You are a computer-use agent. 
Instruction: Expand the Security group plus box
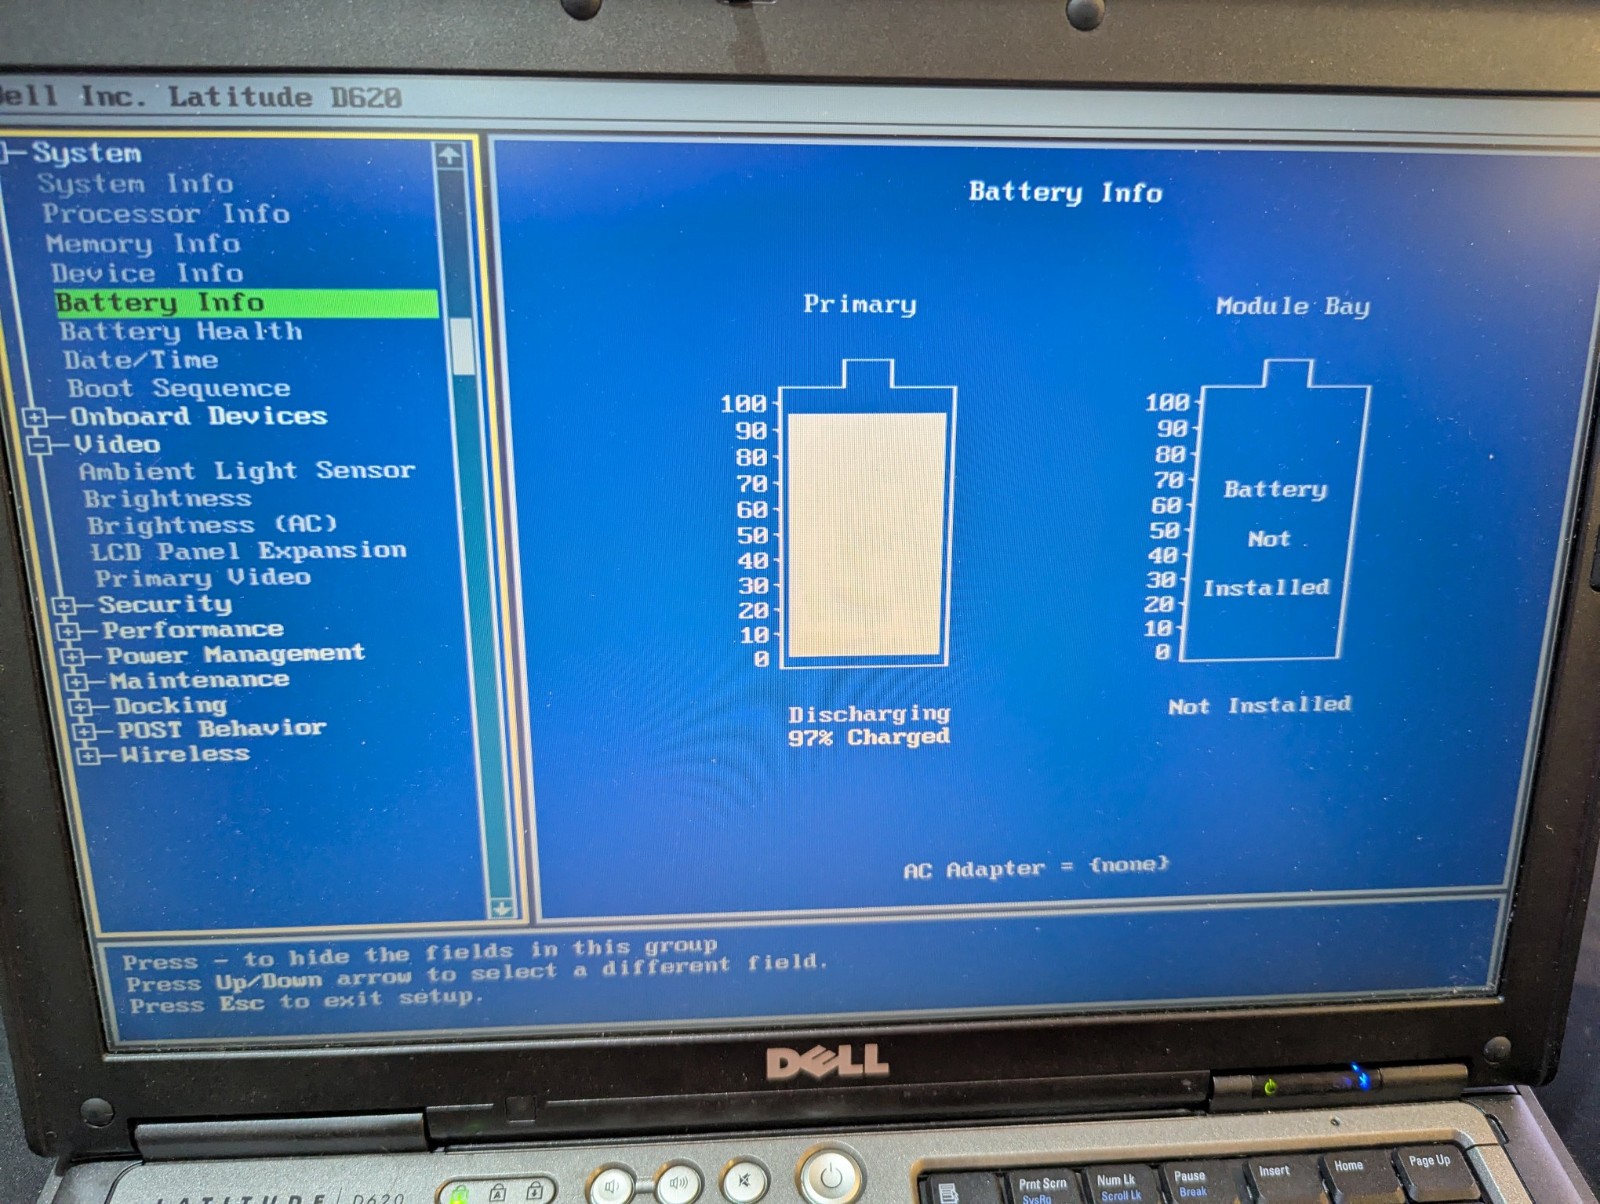point(64,605)
